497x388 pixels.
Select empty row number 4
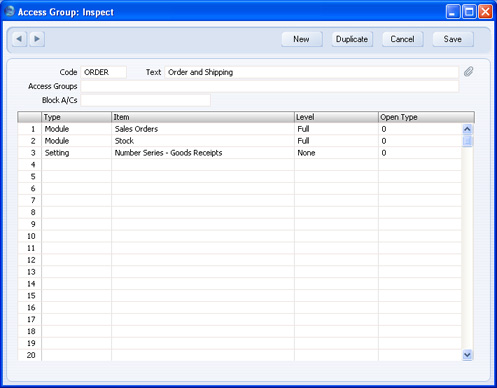click(x=30, y=165)
